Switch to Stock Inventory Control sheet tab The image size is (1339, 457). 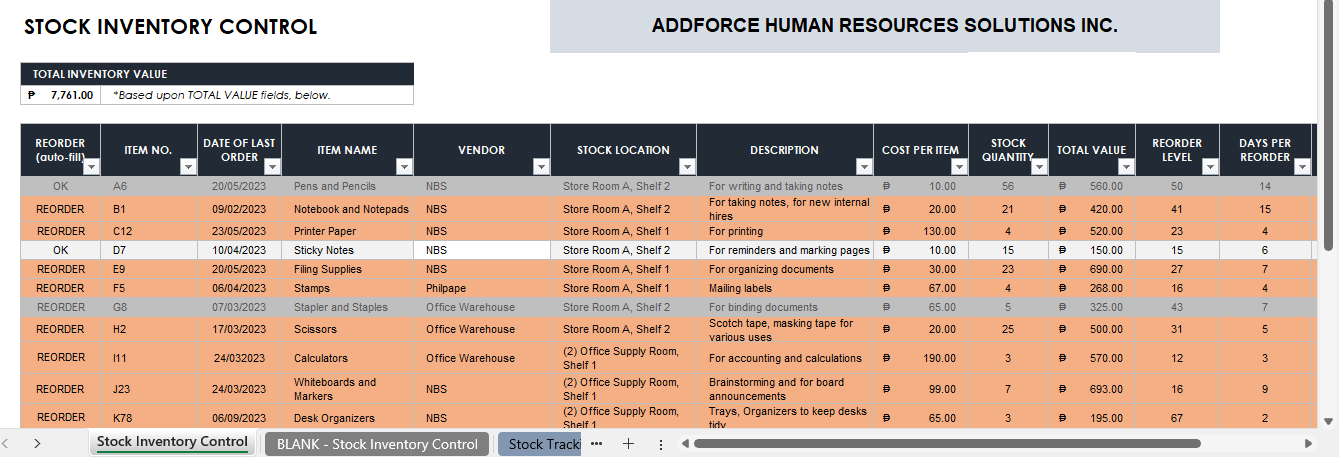(x=172, y=442)
